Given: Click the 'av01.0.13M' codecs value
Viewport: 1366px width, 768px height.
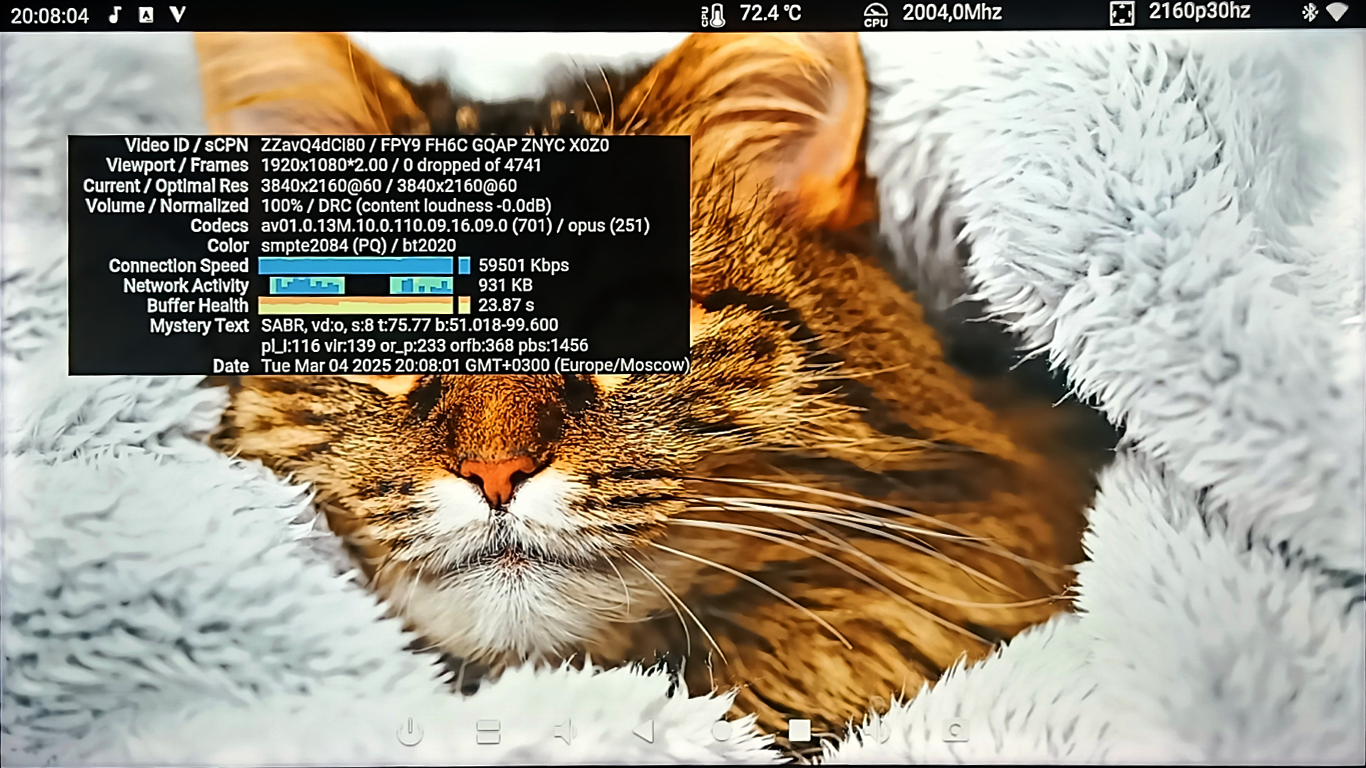Looking at the screenshot, I should point(456,225).
